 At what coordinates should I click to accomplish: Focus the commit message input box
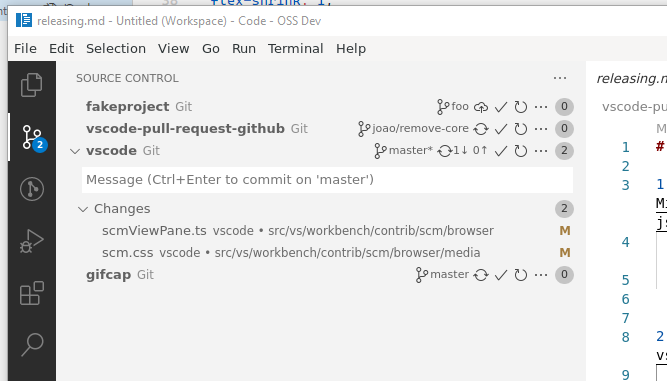point(327,180)
